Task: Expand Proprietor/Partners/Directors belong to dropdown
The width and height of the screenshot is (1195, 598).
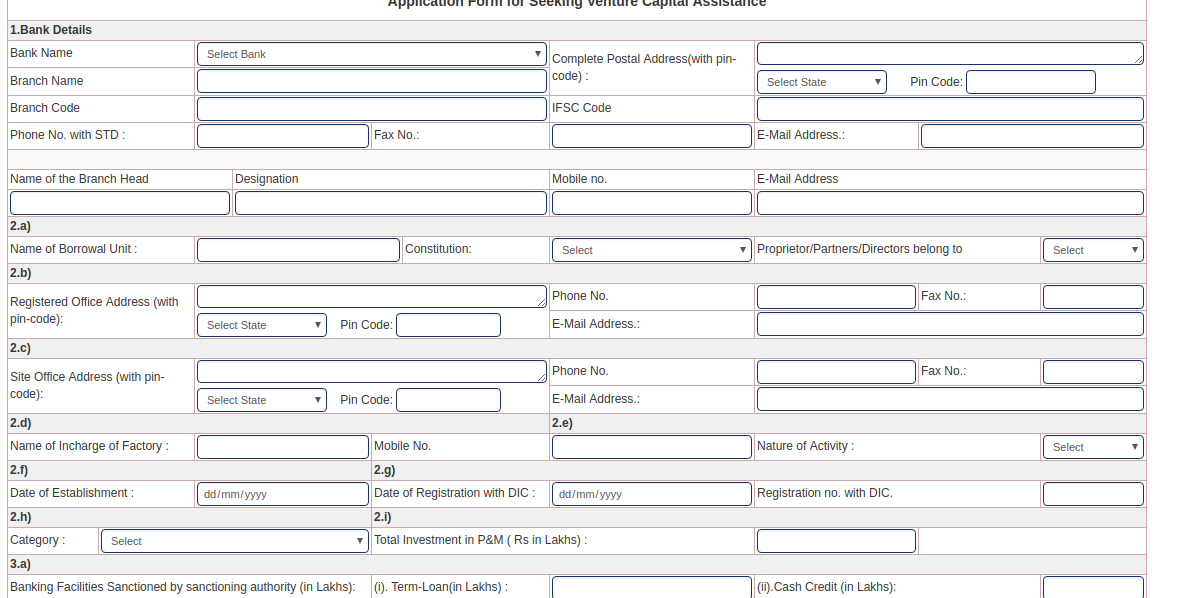Action: pyautogui.click(x=1092, y=250)
